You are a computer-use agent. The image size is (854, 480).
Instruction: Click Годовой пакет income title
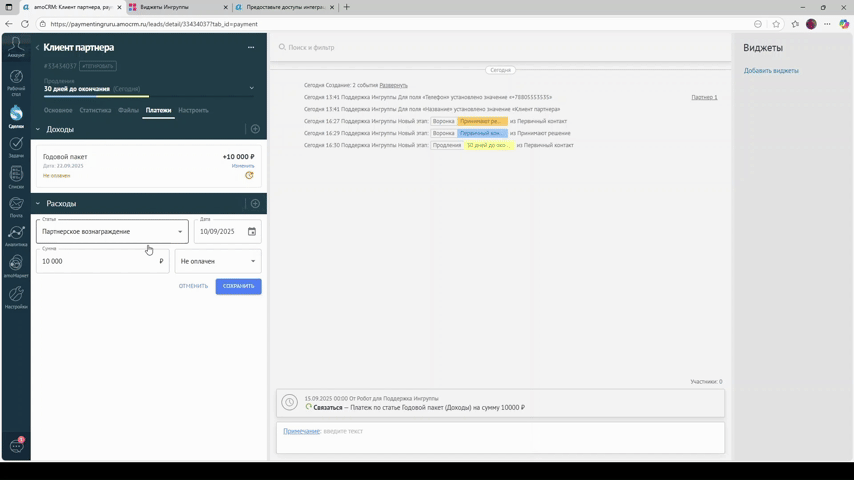[x=65, y=157]
